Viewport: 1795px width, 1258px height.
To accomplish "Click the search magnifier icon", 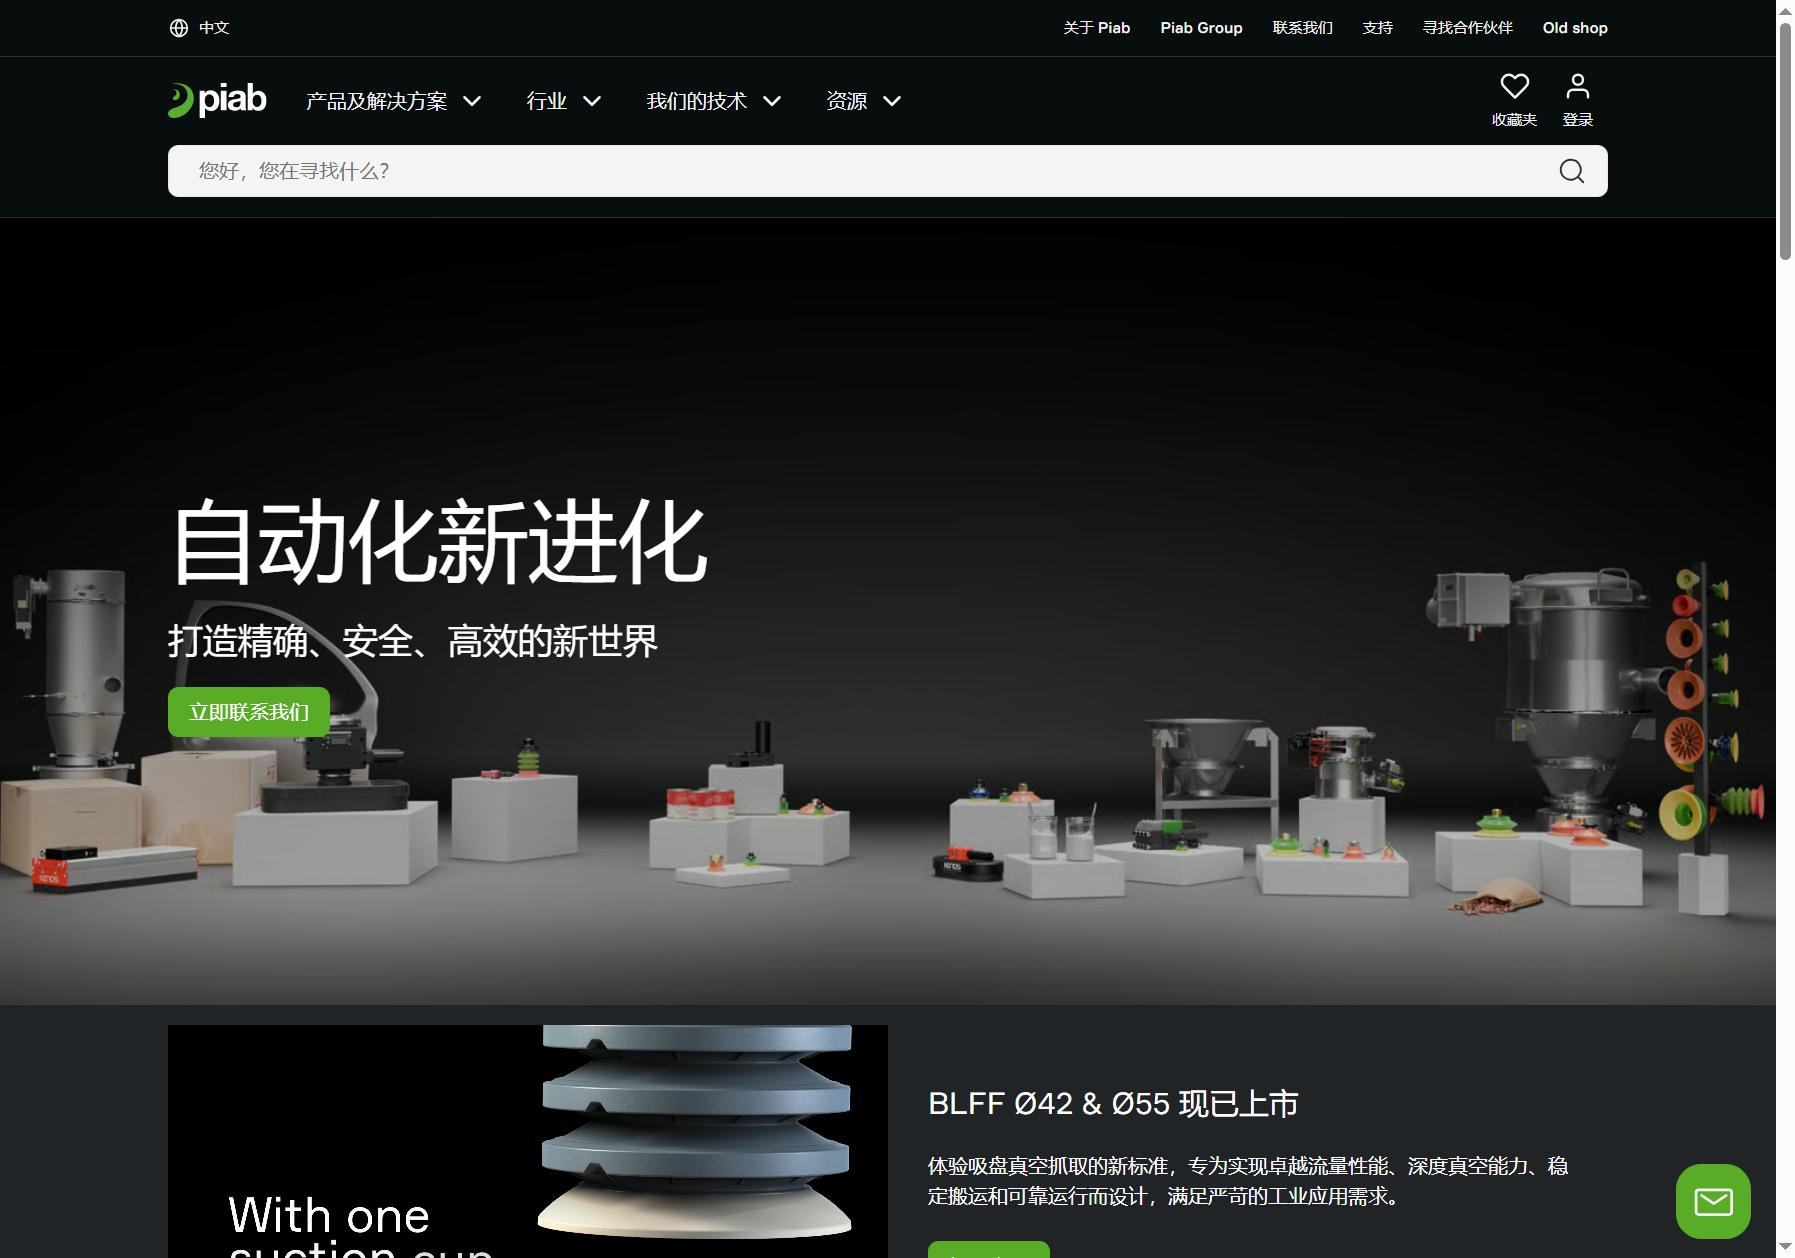I will tap(1571, 171).
